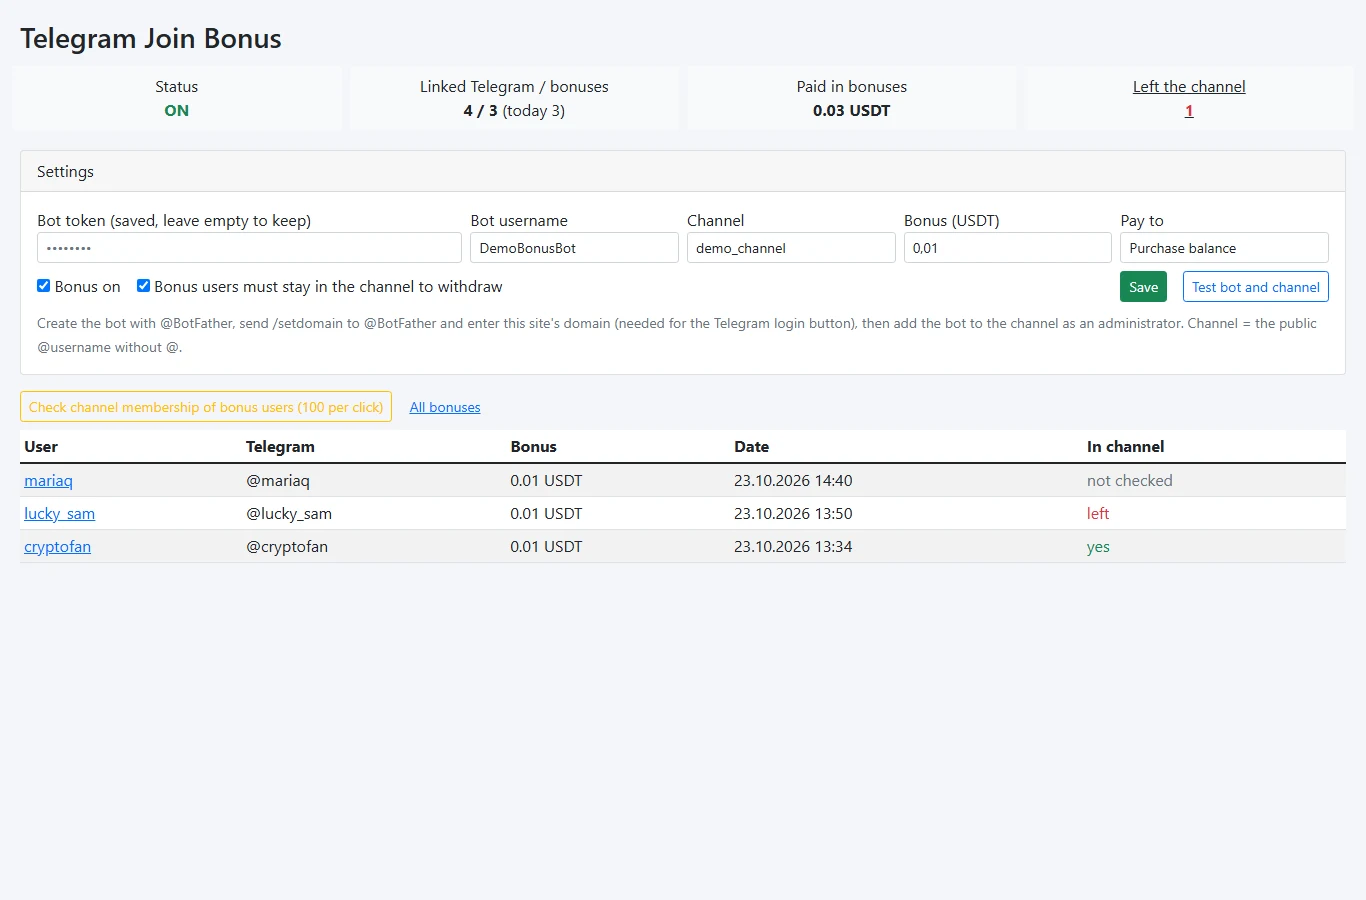Screen dimensions: 1366x900
Task: Open user profile link "cryptofan"
Action: pos(57,547)
